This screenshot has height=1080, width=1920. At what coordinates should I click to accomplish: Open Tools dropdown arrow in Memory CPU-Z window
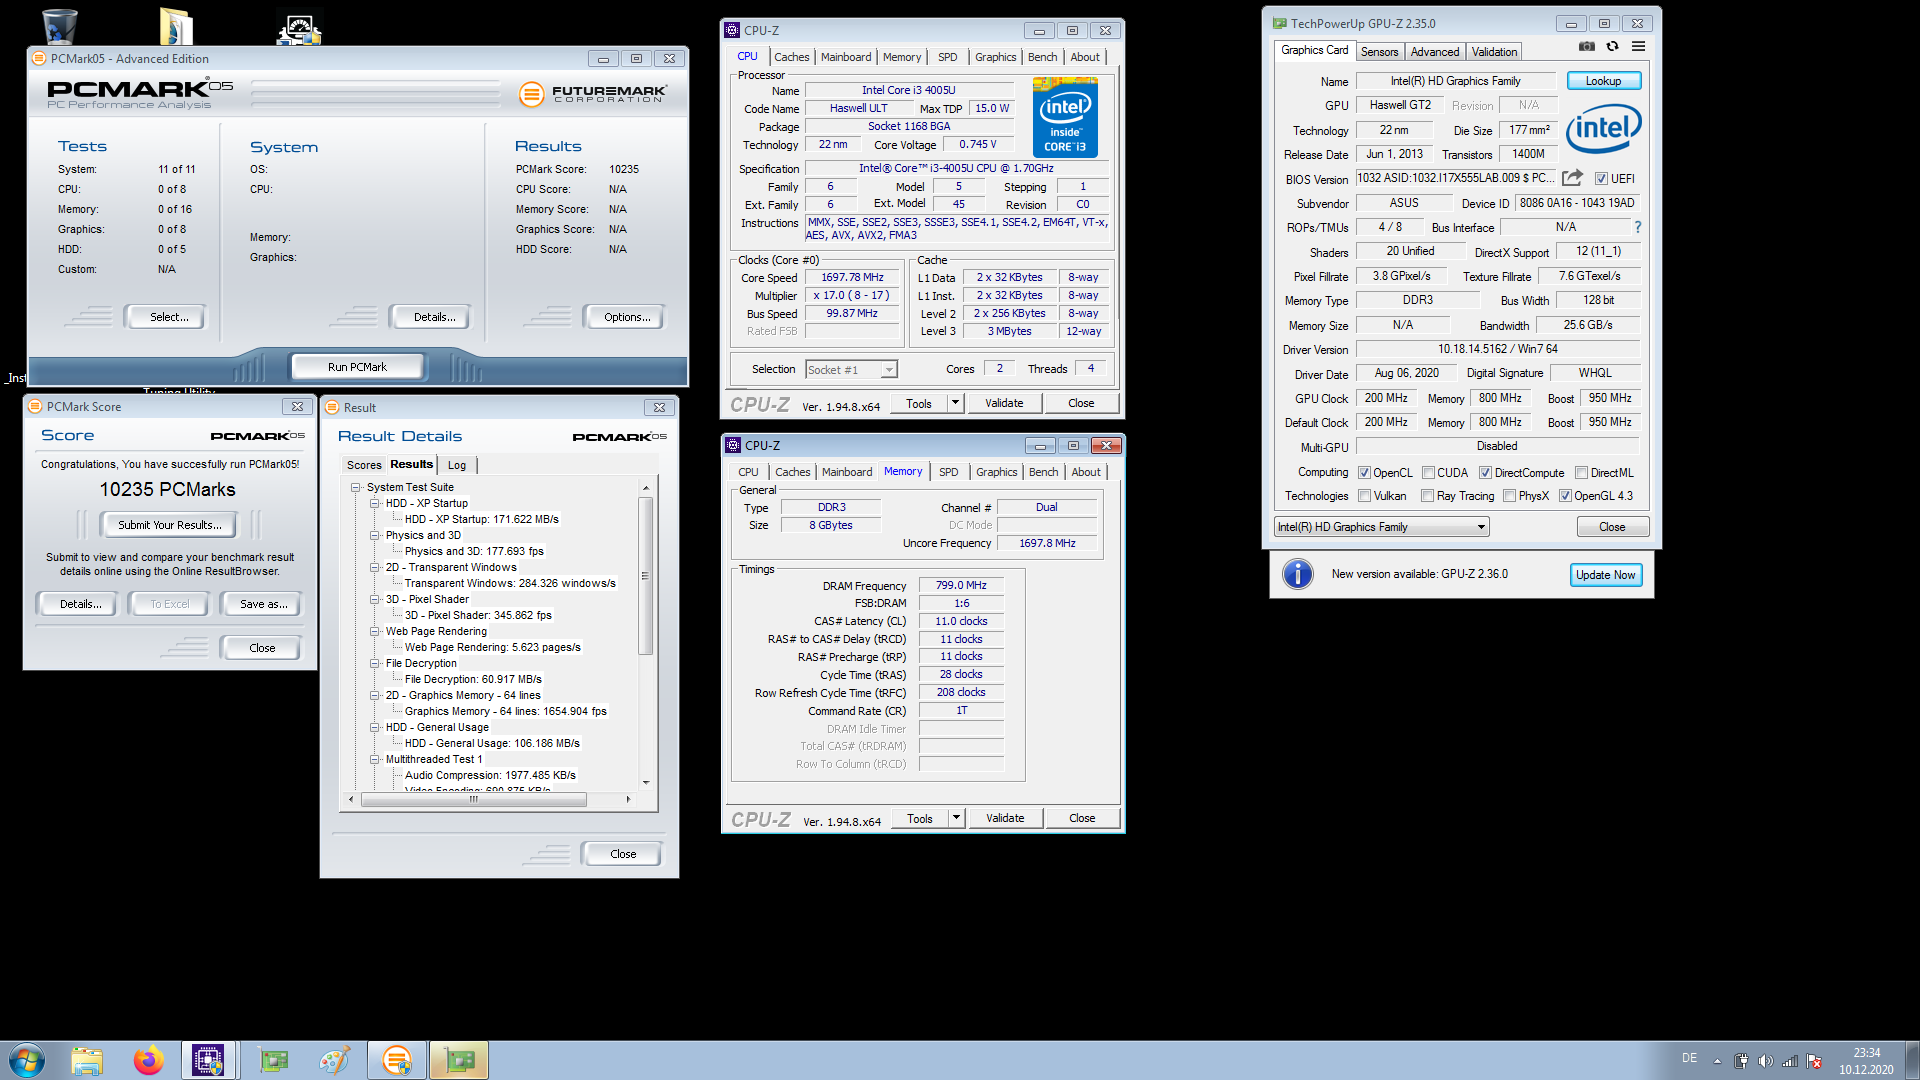[956, 818]
